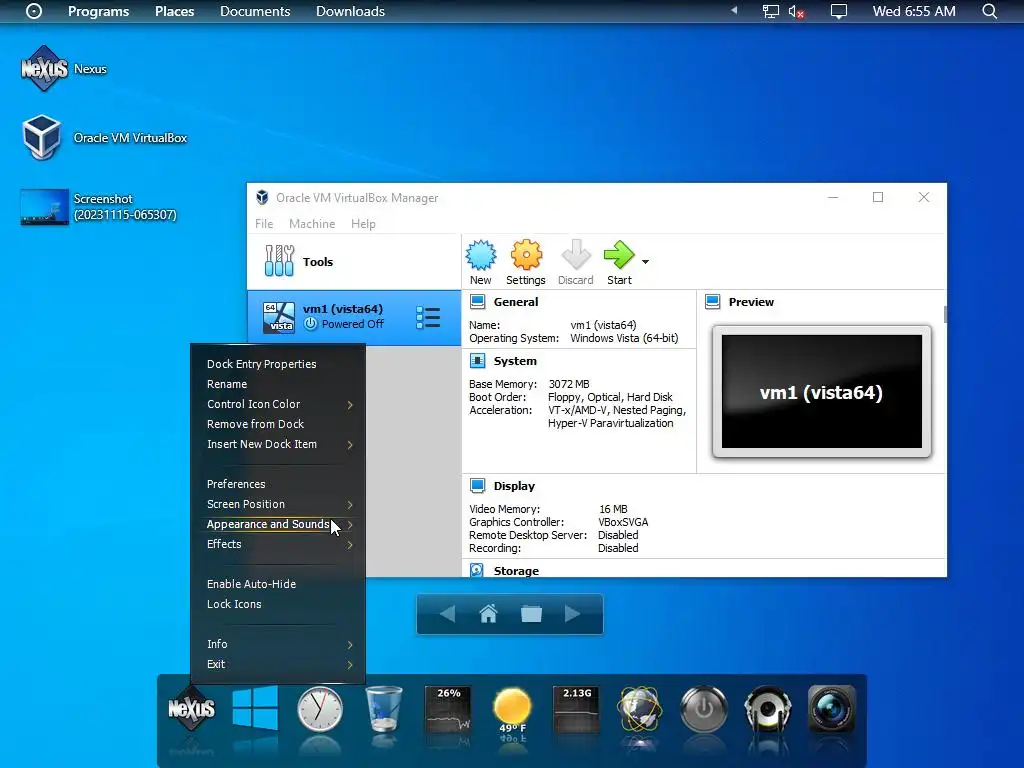Expand Control Icon Color submenu
The width and height of the screenshot is (1024, 768).
point(278,404)
